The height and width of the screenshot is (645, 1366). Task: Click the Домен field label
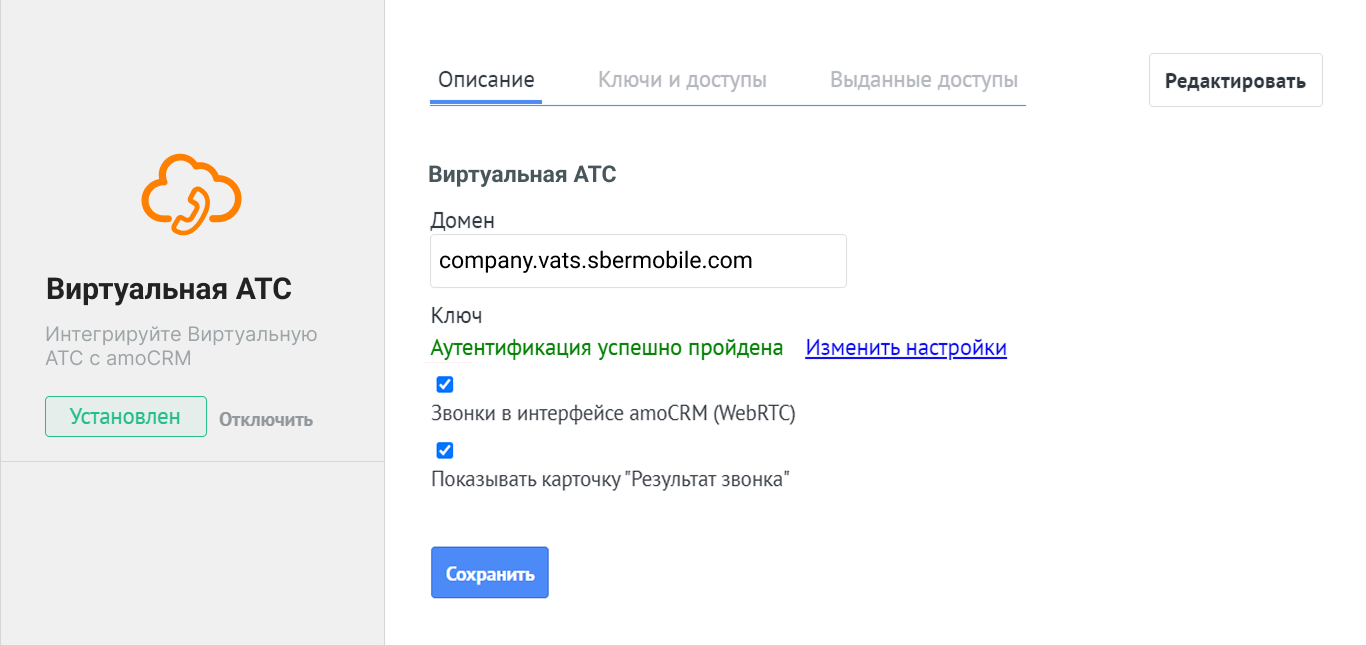tap(463, 220)
